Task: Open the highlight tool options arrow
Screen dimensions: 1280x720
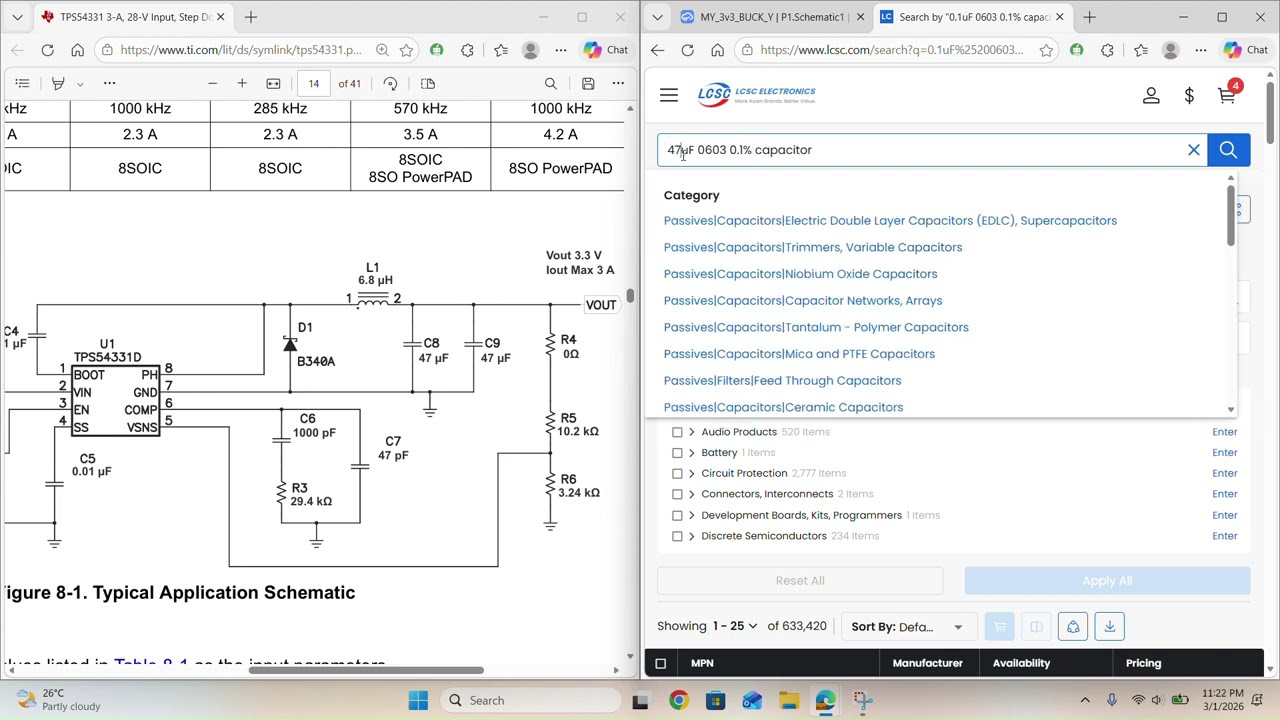Action: [x=80, y=84]
